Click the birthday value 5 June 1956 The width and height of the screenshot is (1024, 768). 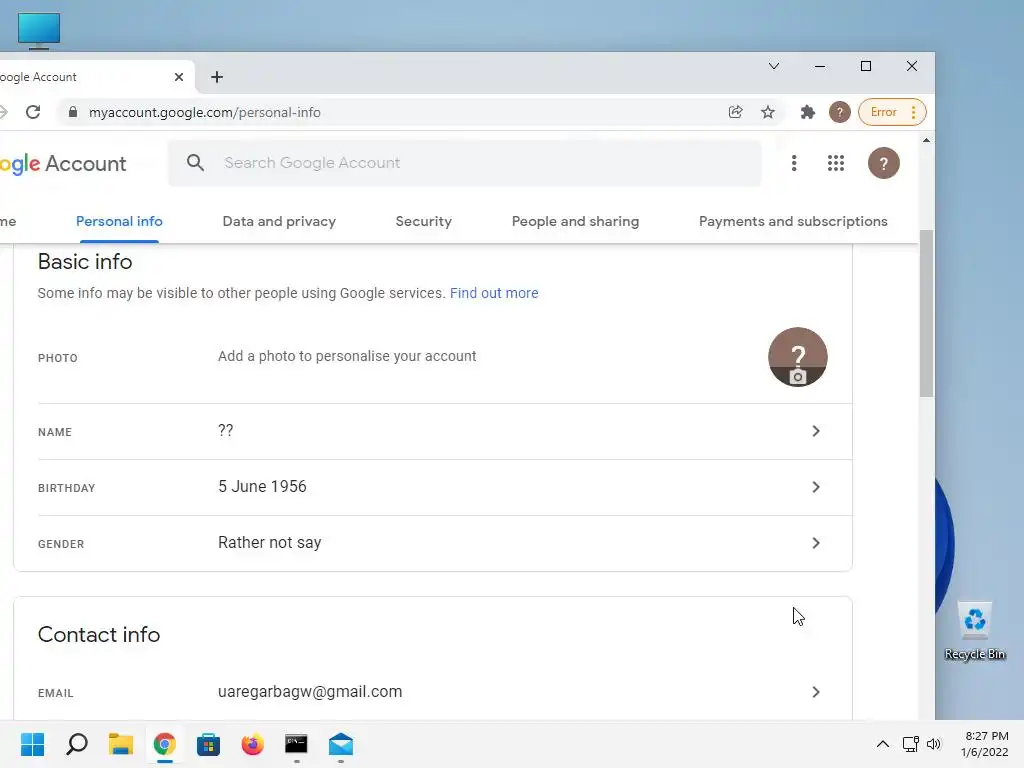(x=262, y=487)
